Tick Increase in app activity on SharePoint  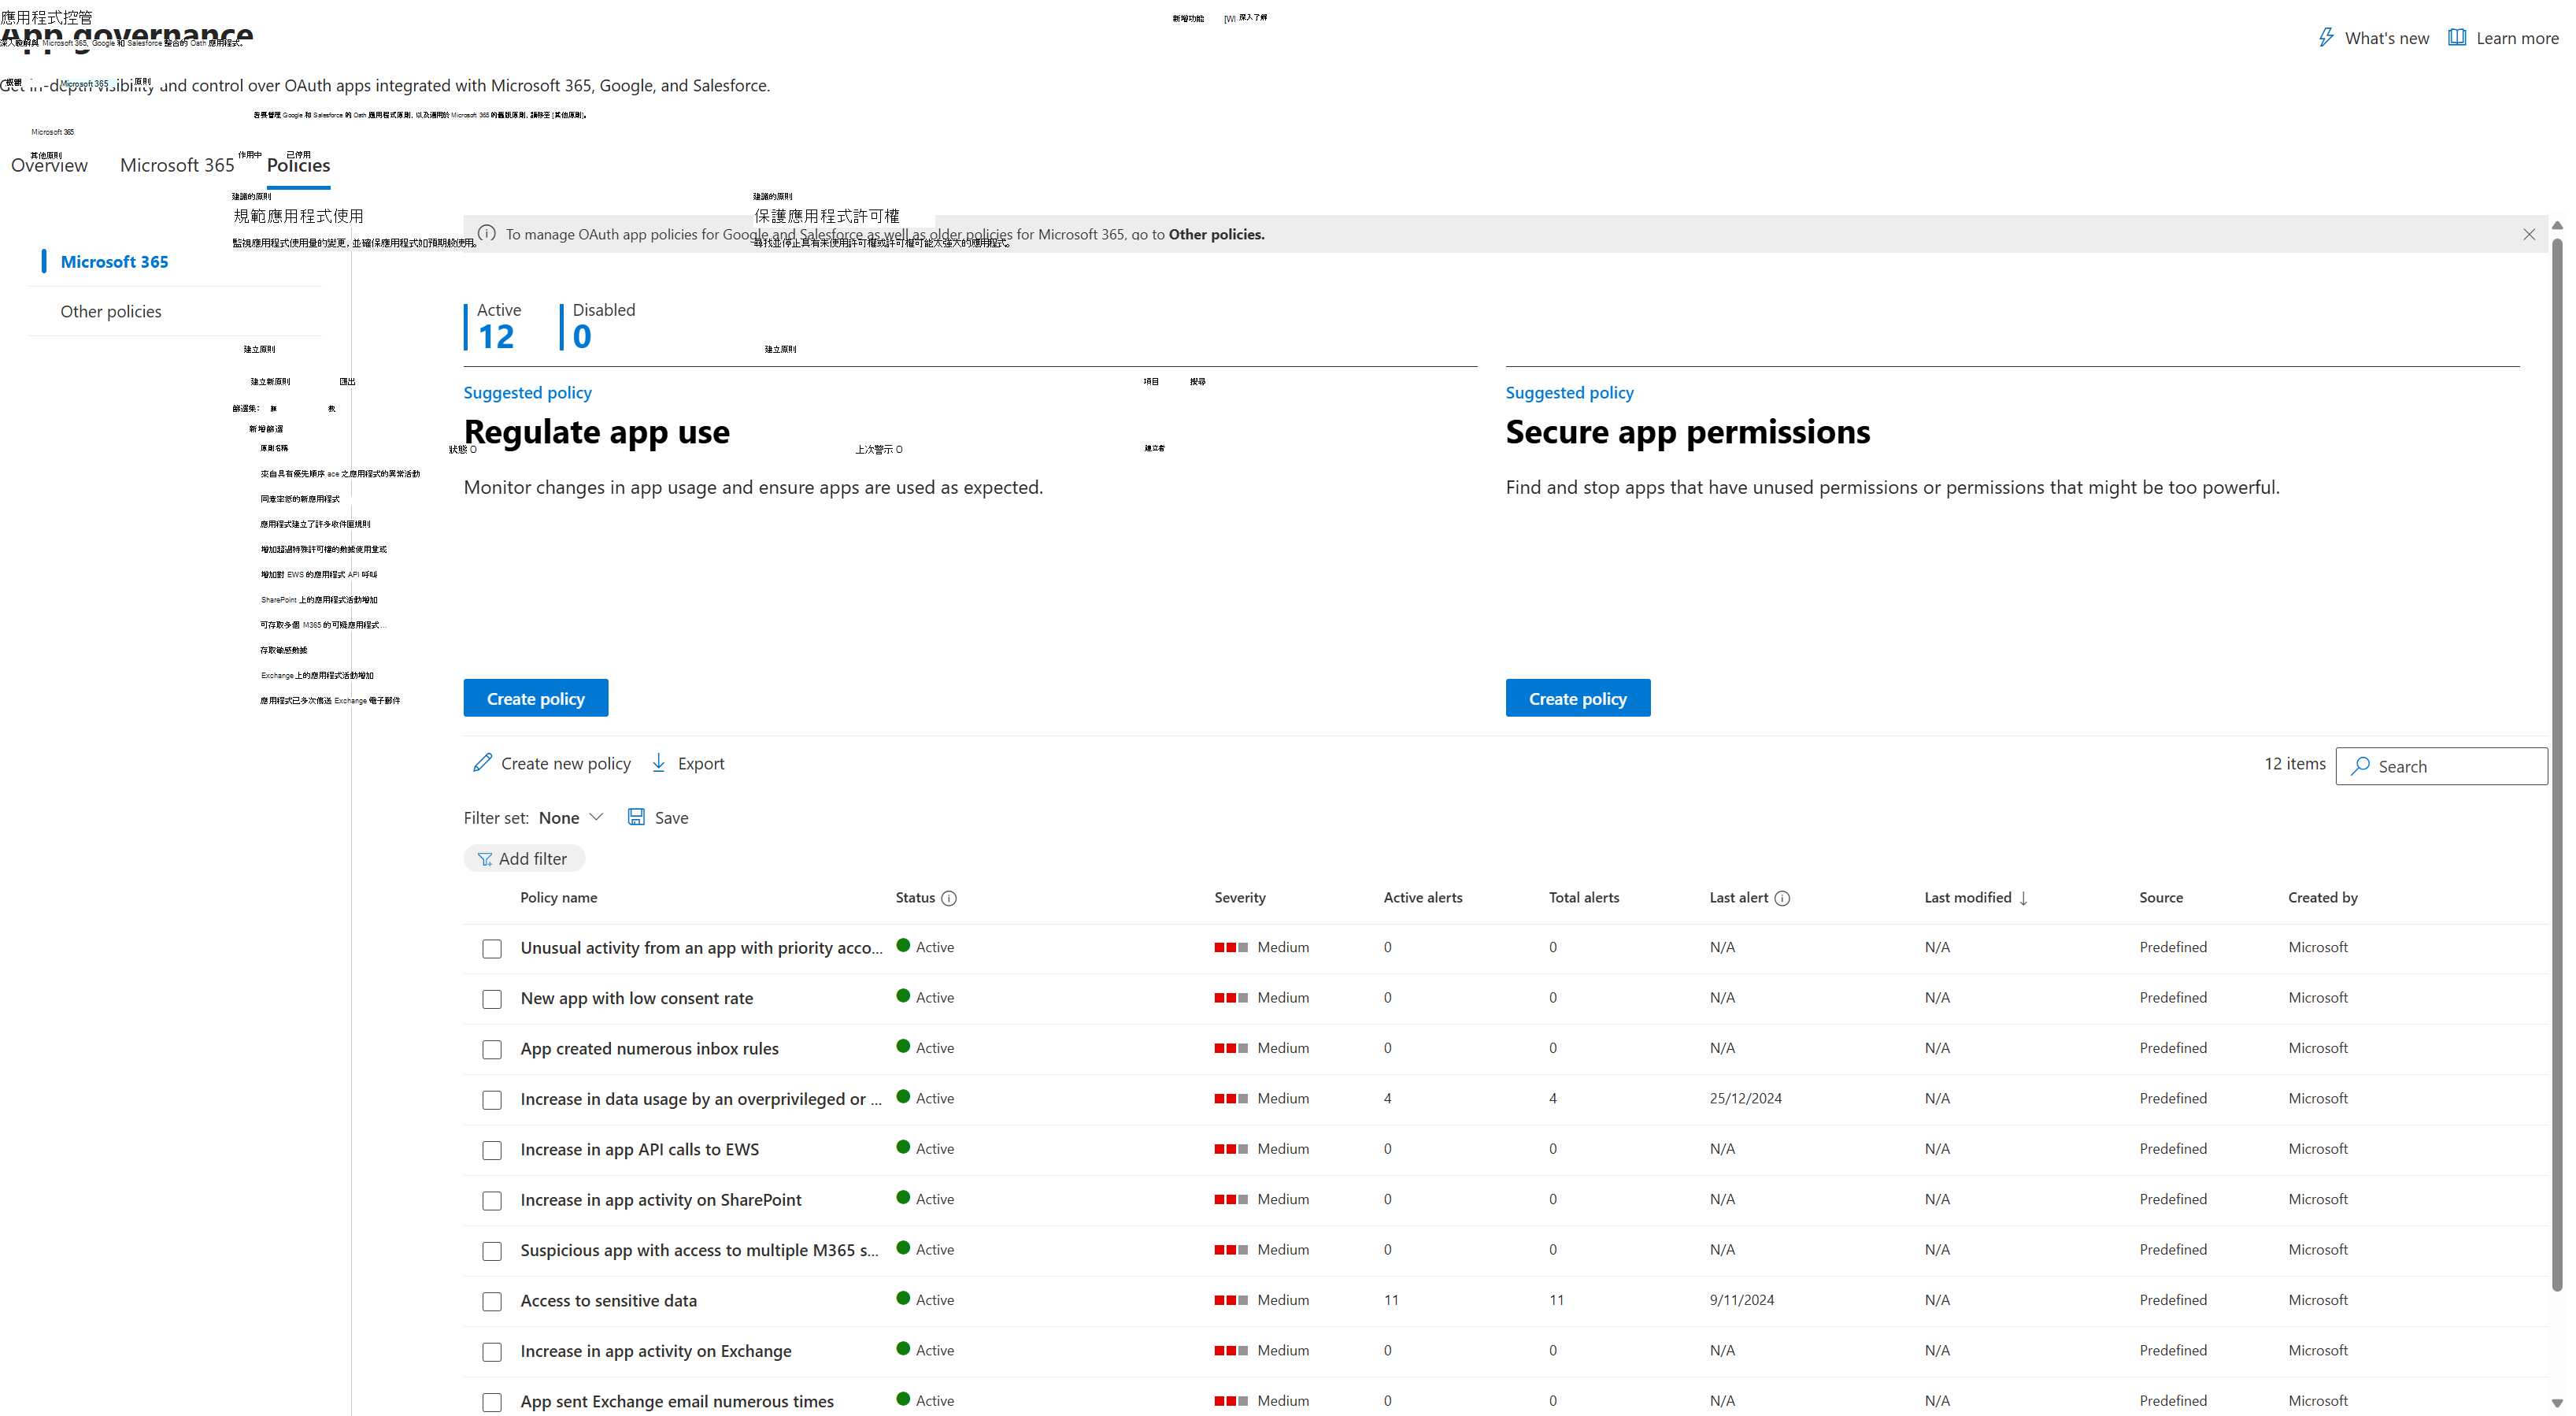click(492, 1201)
